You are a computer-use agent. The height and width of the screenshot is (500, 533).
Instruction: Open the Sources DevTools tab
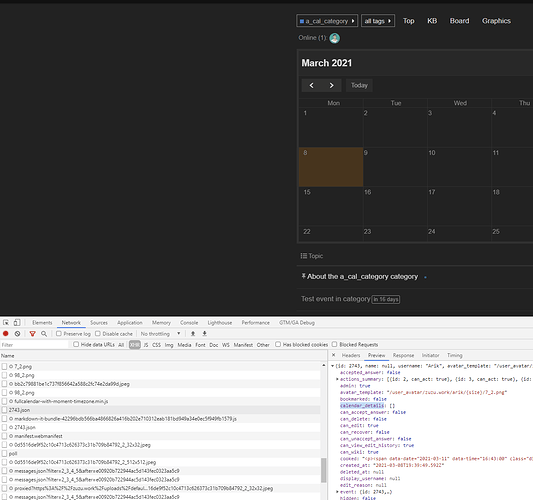pos(99,323)
